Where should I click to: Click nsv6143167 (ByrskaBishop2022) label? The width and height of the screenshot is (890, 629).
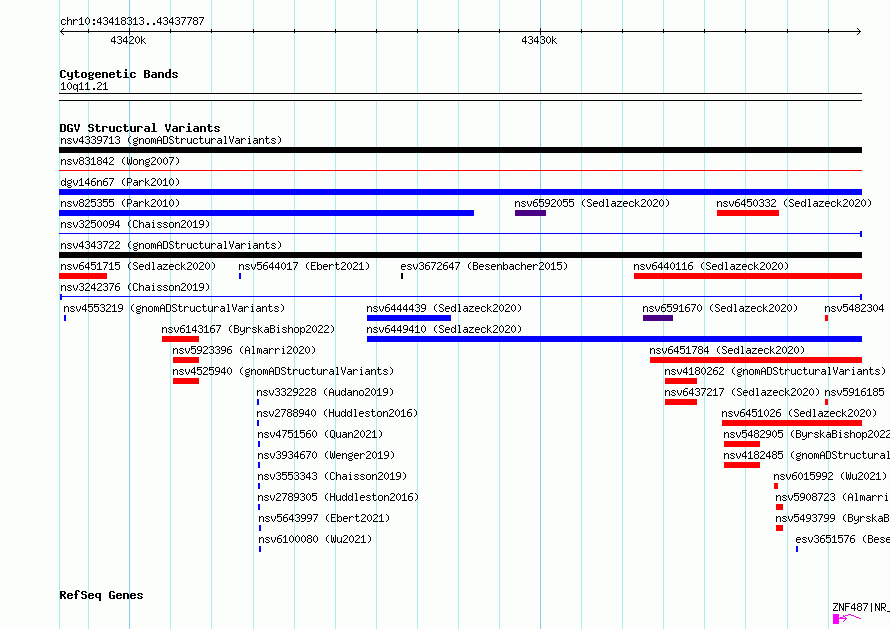[x=248, y=329]
